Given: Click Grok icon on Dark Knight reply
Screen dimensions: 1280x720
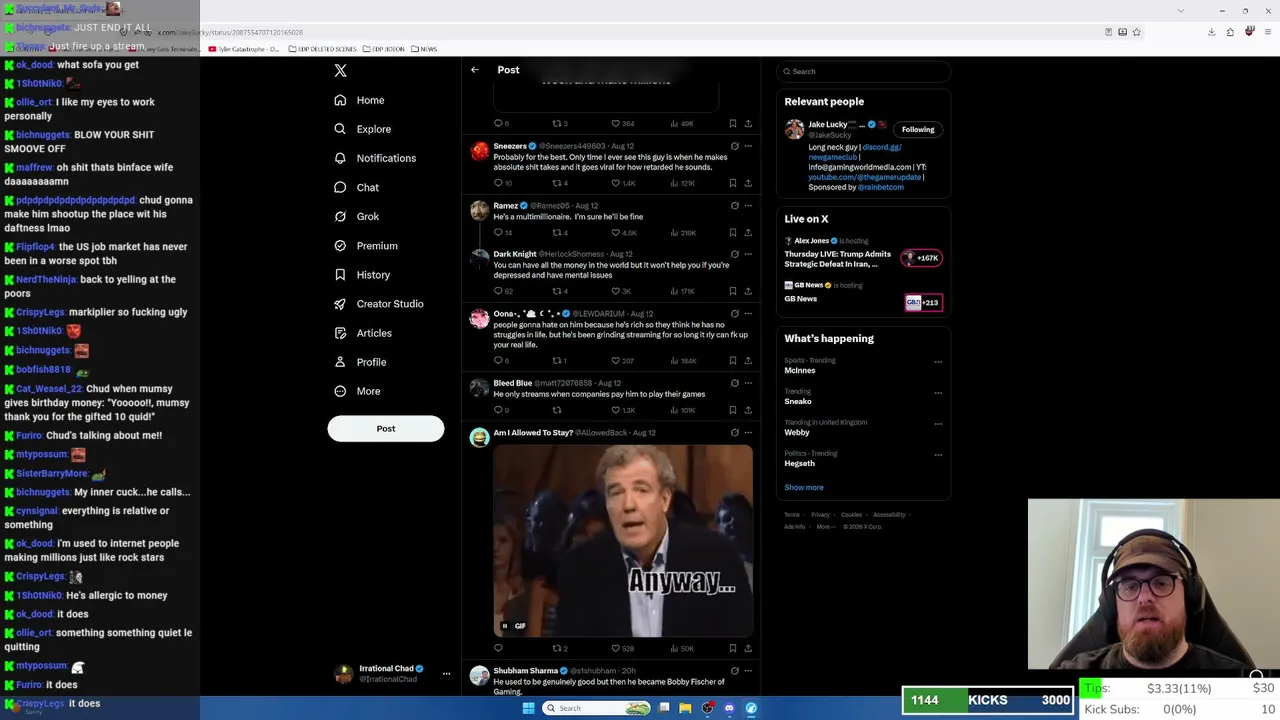Looking at the screenshot, I should pyautogui.click(x=734, y=254).
